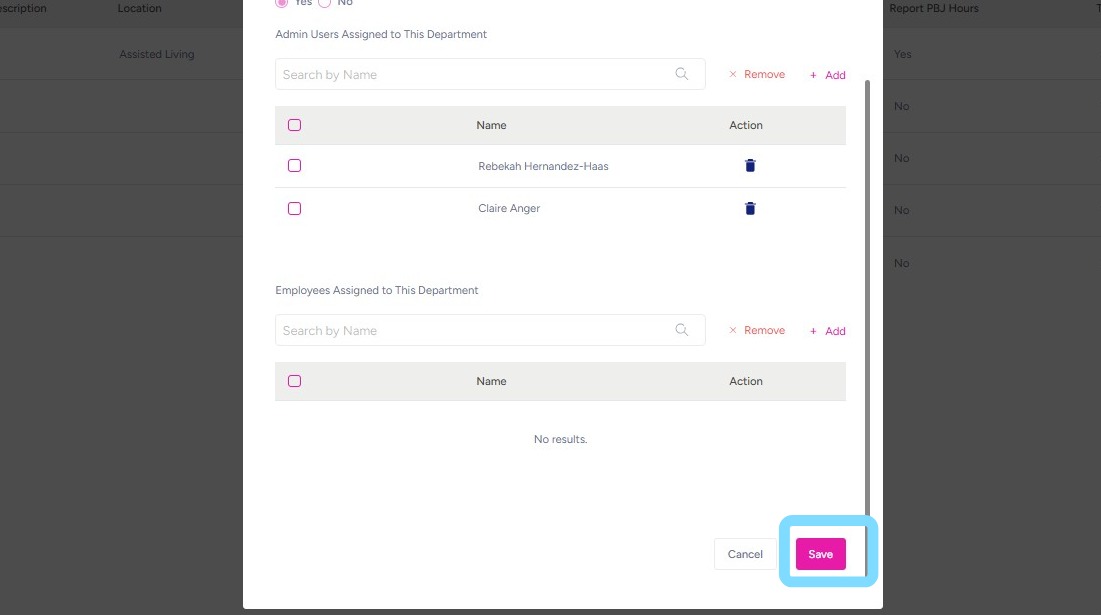Click the Name column header for admin users
This screenshot has width=1101, height=615.
491,125
